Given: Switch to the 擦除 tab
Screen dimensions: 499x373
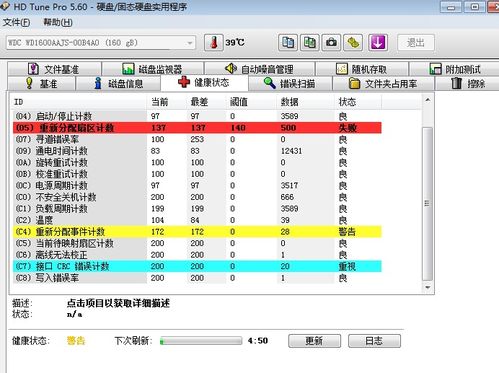Looking at the screenshot, I should pos(467,83).
